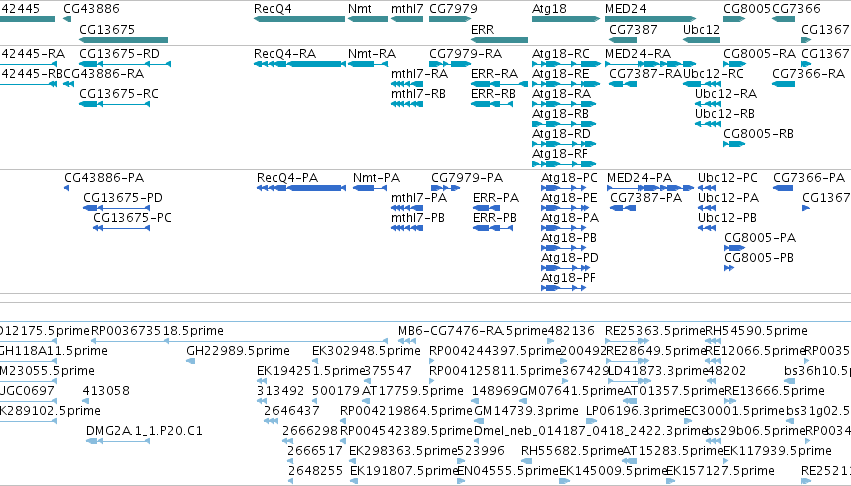The width and height of the screenshot is (851, 486).
Task: Select the CG8005-PB protein label
Action: (759, 258)
